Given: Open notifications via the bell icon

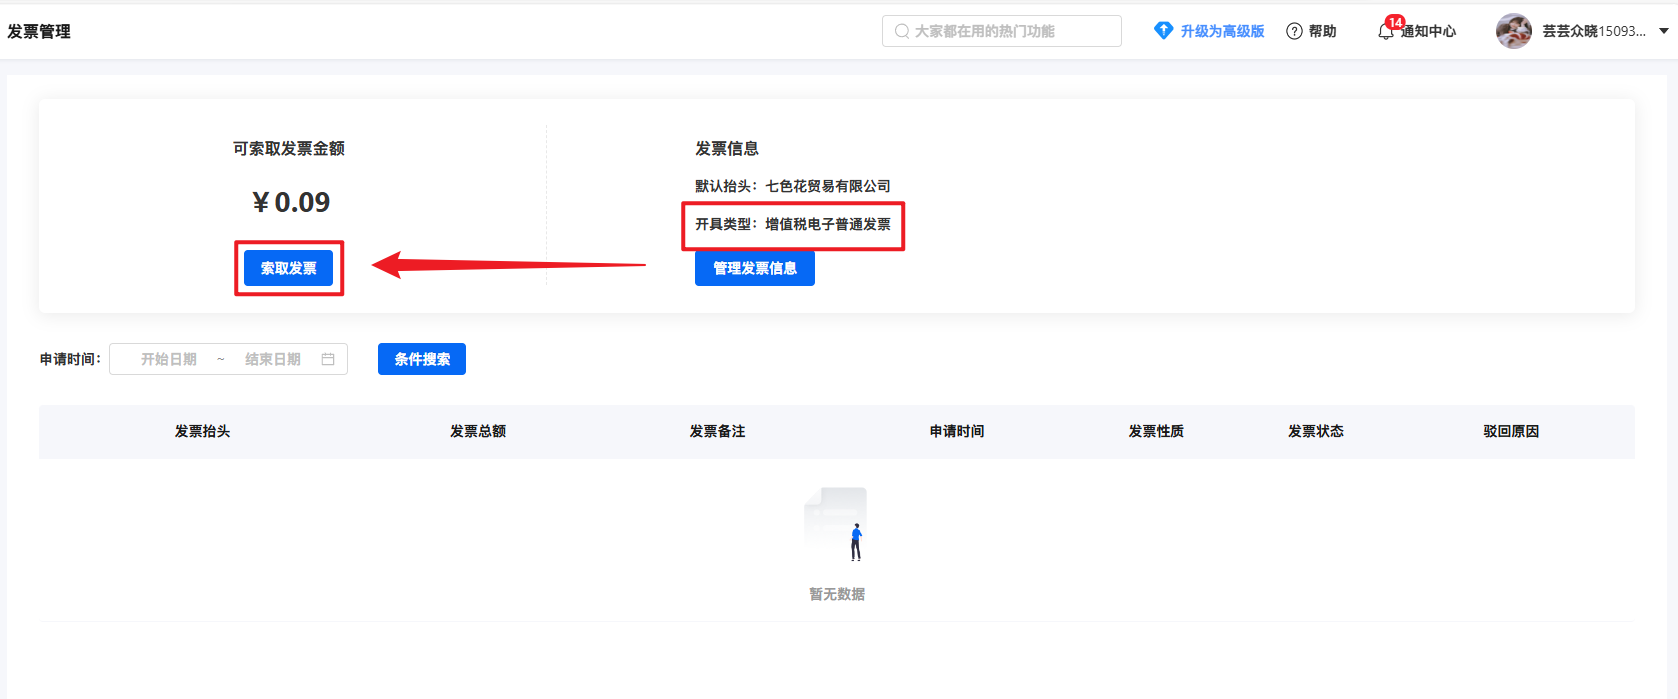Looking at the screenshot, I should (1385, 33).
